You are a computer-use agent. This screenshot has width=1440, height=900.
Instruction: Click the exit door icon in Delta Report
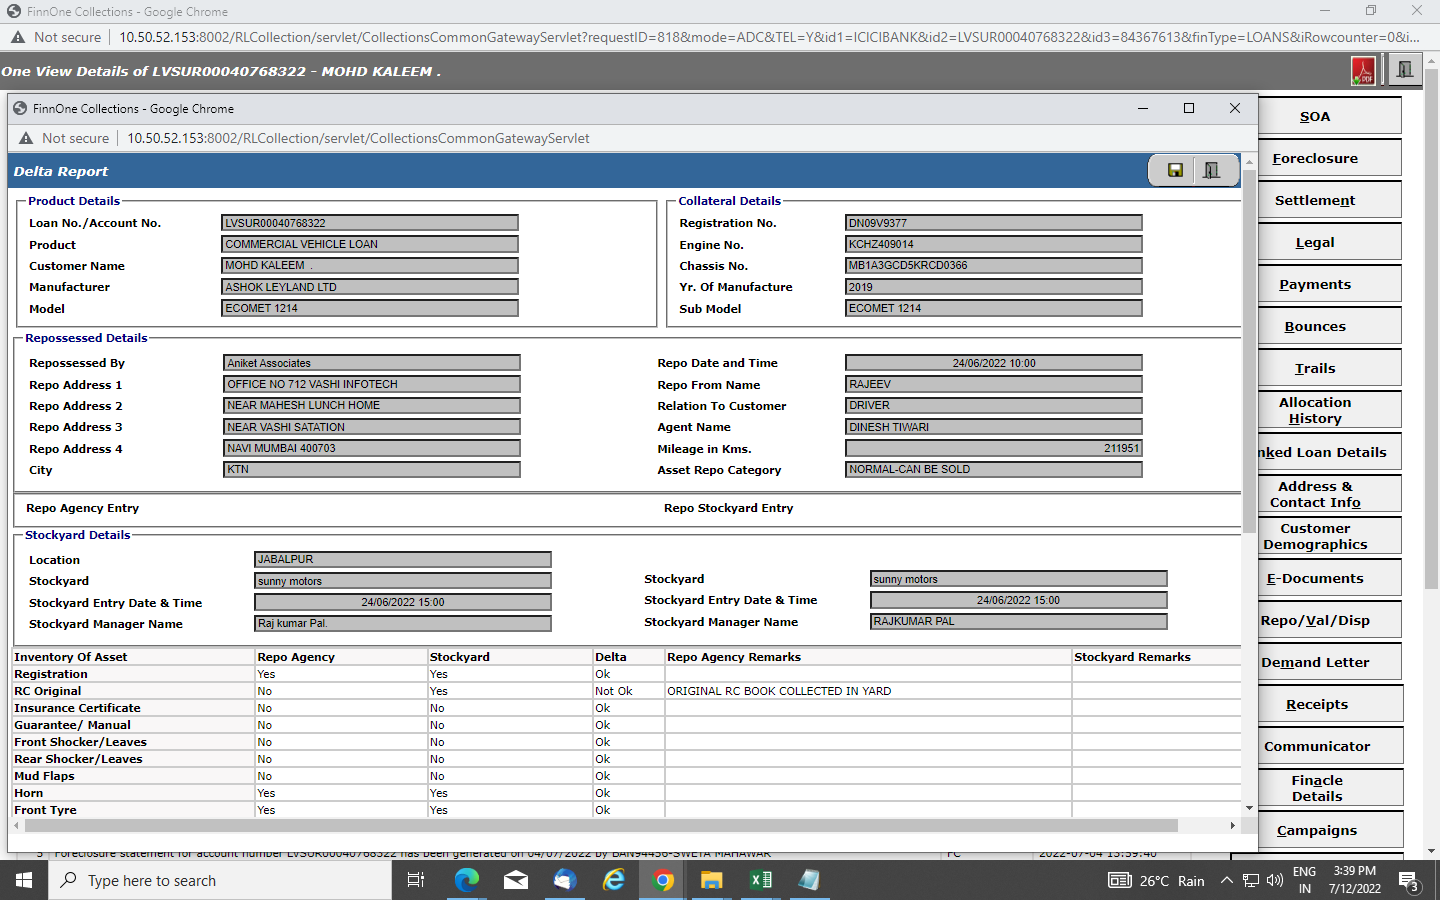pyautogui.click(x=1211, y=170)
